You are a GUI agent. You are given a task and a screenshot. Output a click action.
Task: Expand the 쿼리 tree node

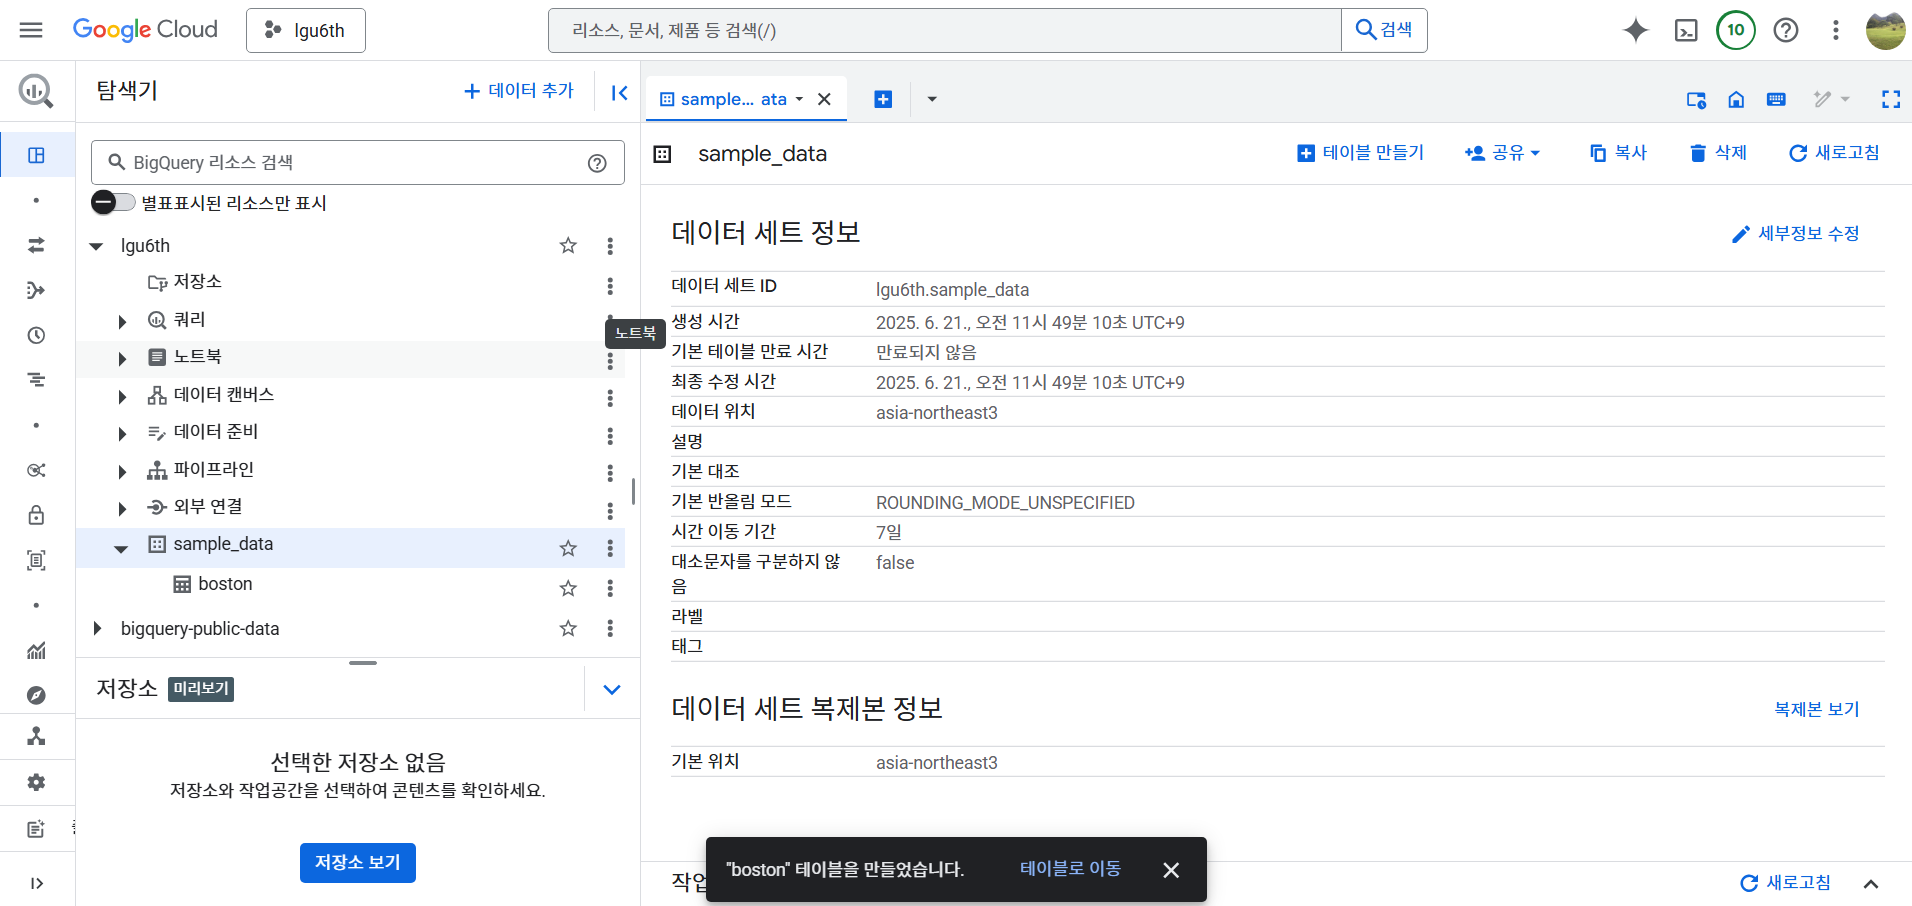tap(122, 321)
